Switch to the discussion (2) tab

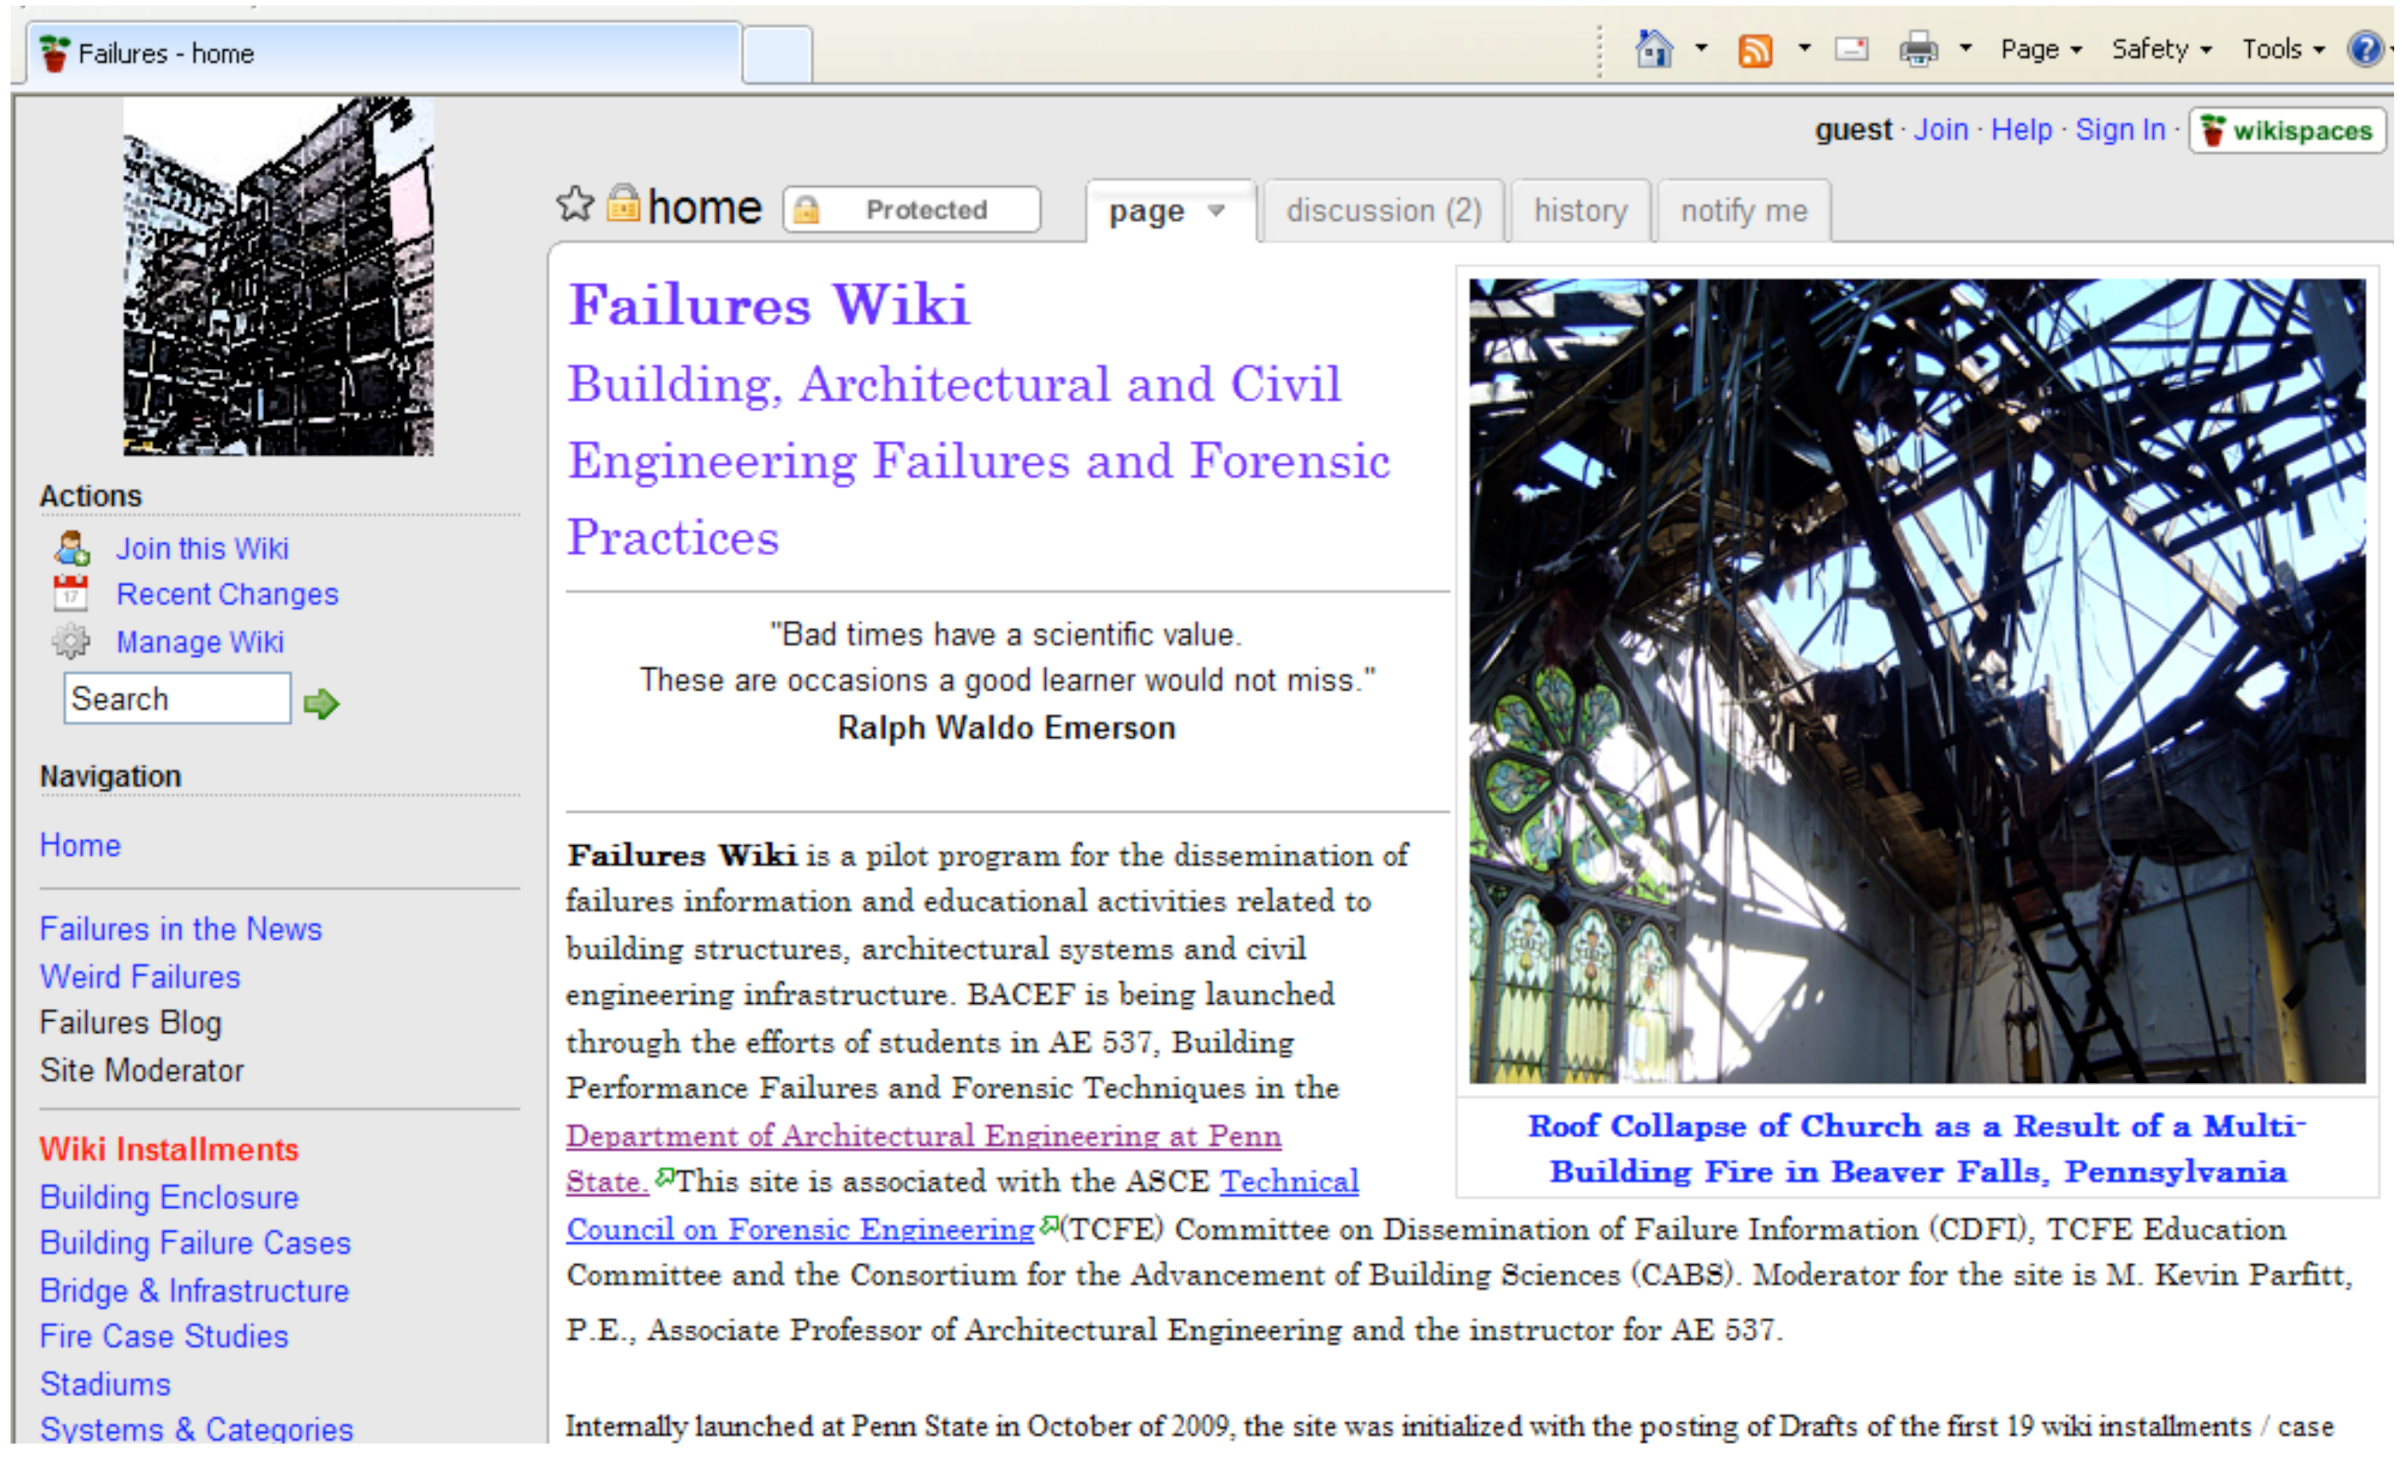1383,211
